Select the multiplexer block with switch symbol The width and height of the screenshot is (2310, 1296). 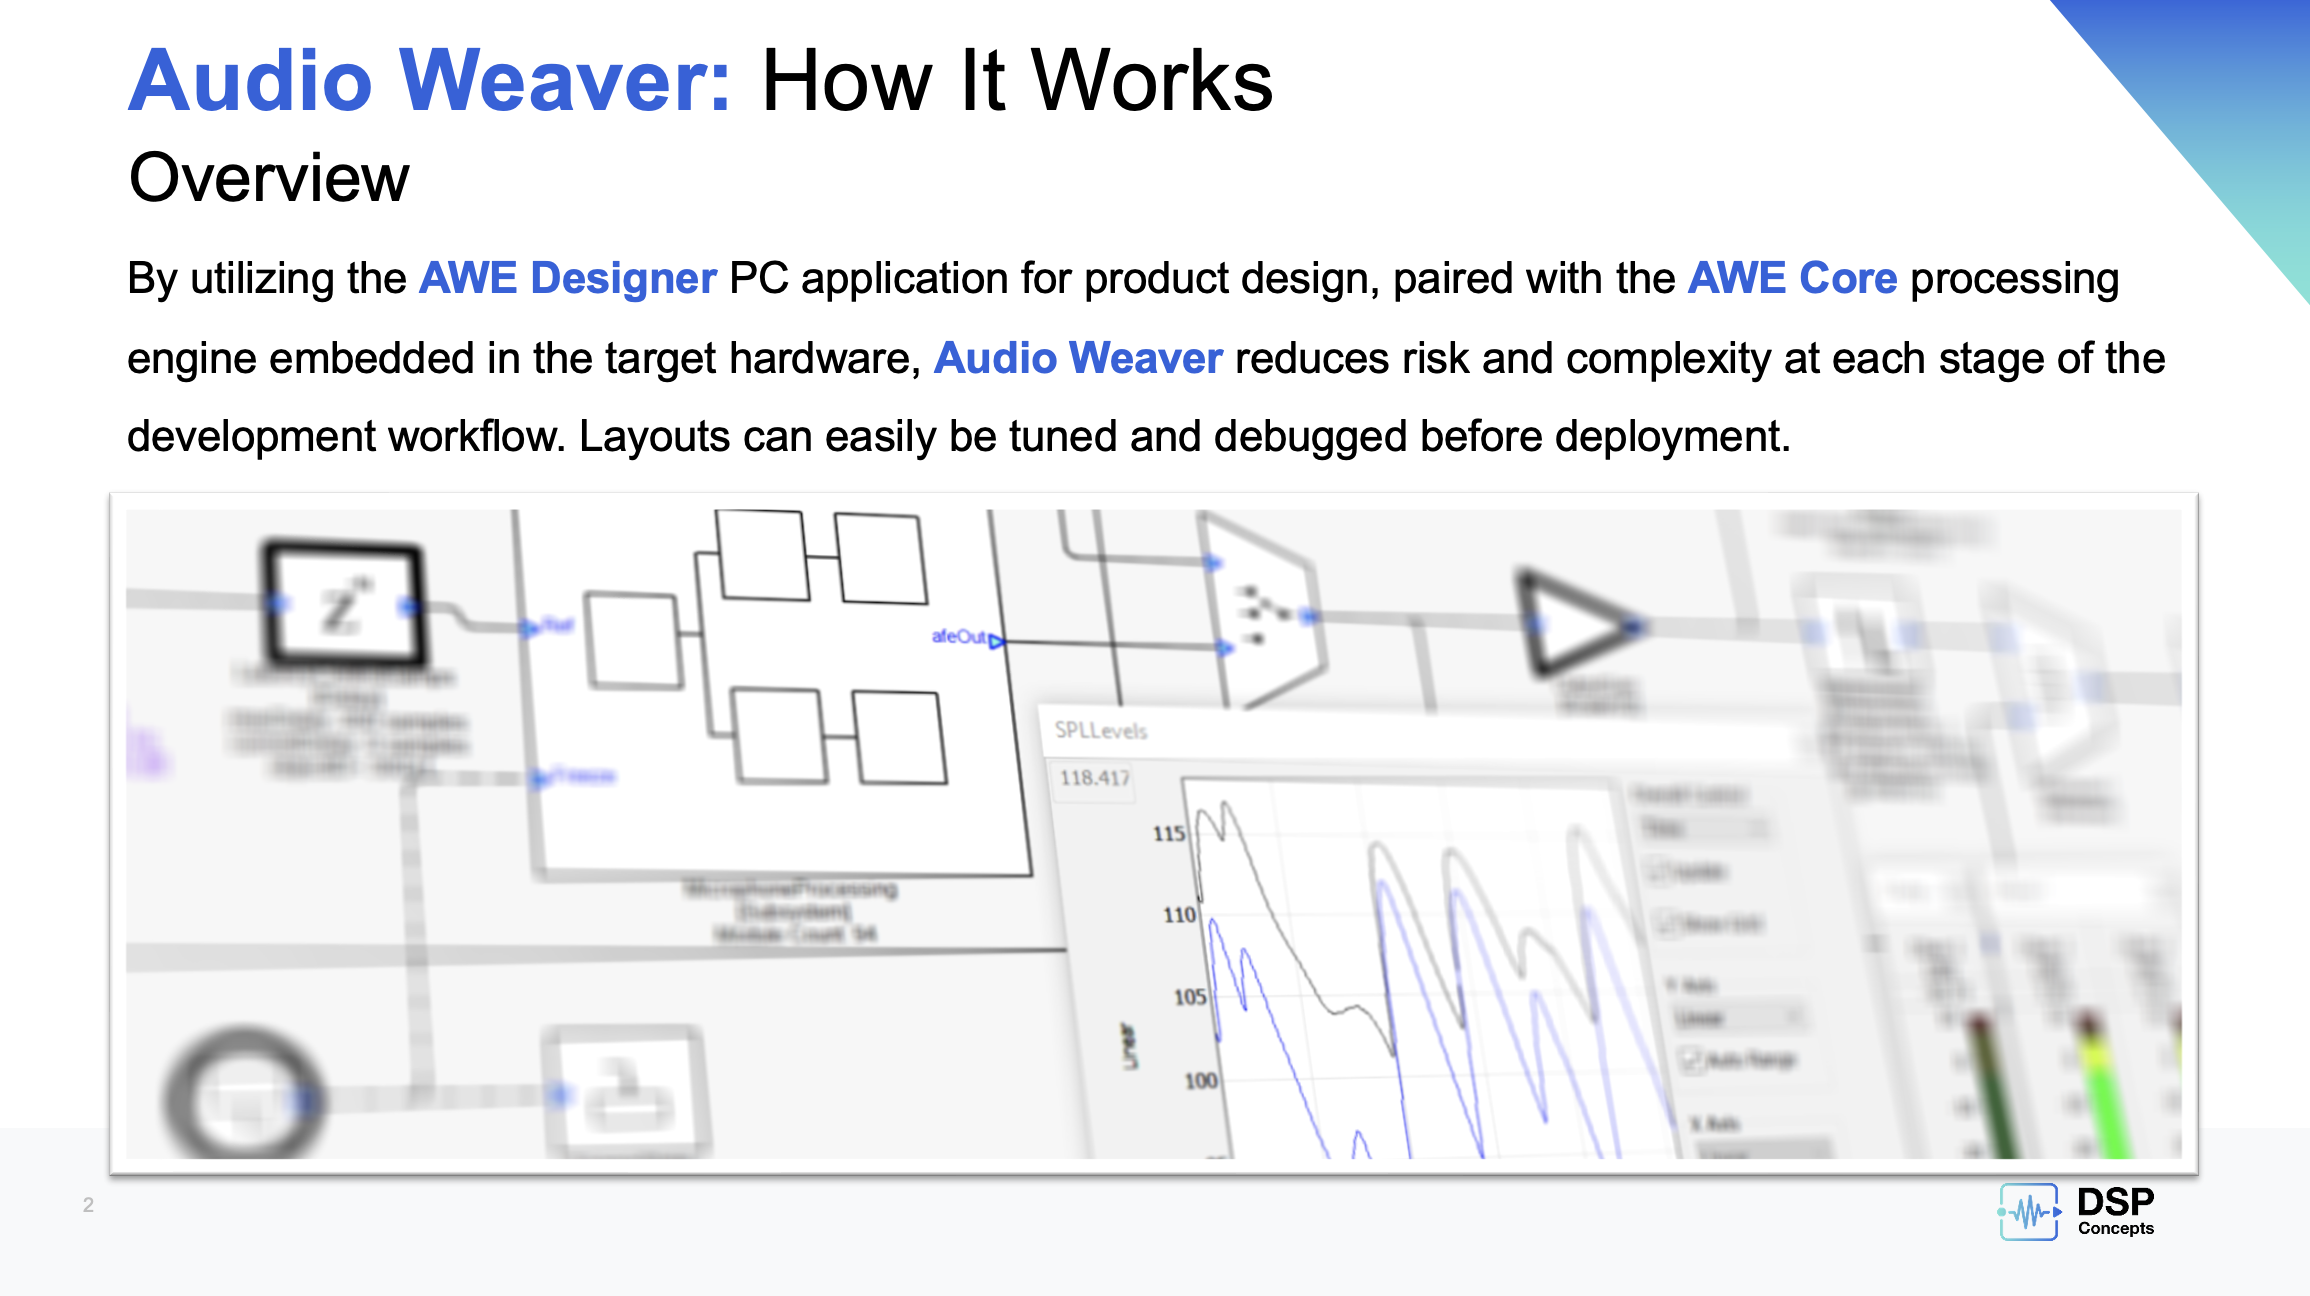point(1262,610)
